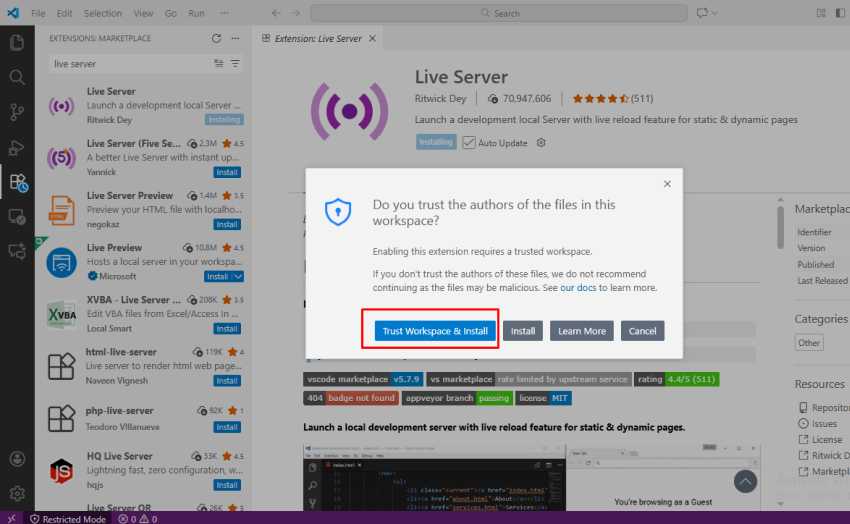The height and width of the screenshot is (524, 850).
Task: Open Accounts icon at sidebar bottom
Action: [x=17, y=459]
